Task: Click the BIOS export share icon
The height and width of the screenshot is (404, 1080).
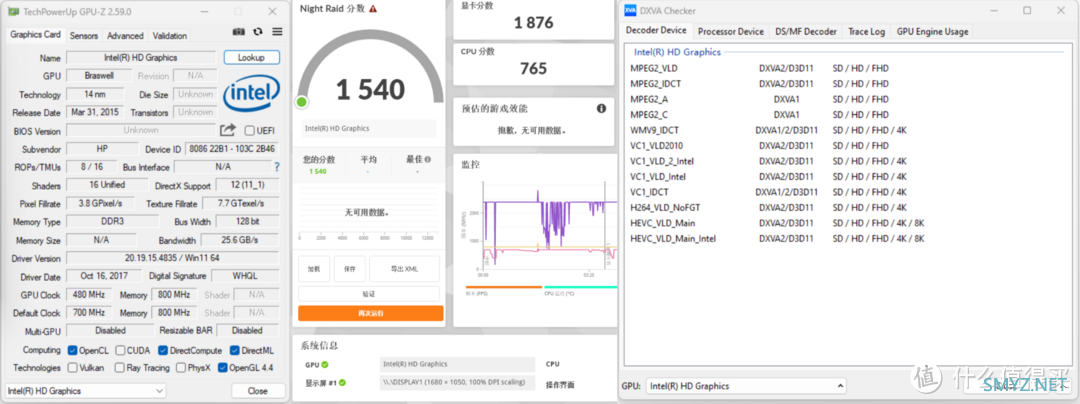Action: pos(227,130)
